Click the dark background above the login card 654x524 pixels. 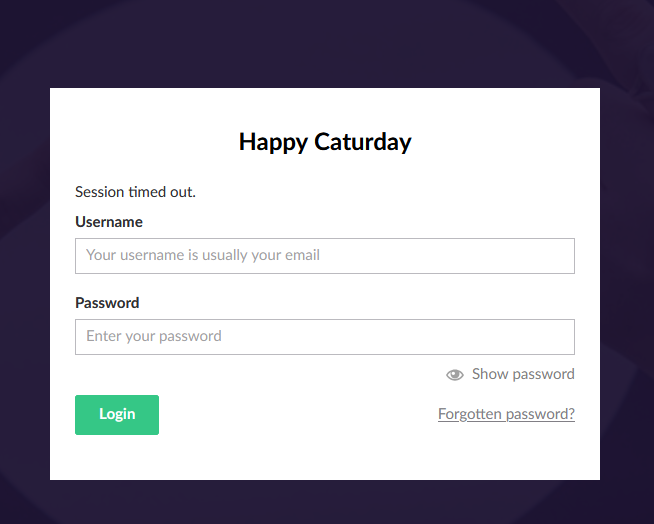click(x=325, y=43)
